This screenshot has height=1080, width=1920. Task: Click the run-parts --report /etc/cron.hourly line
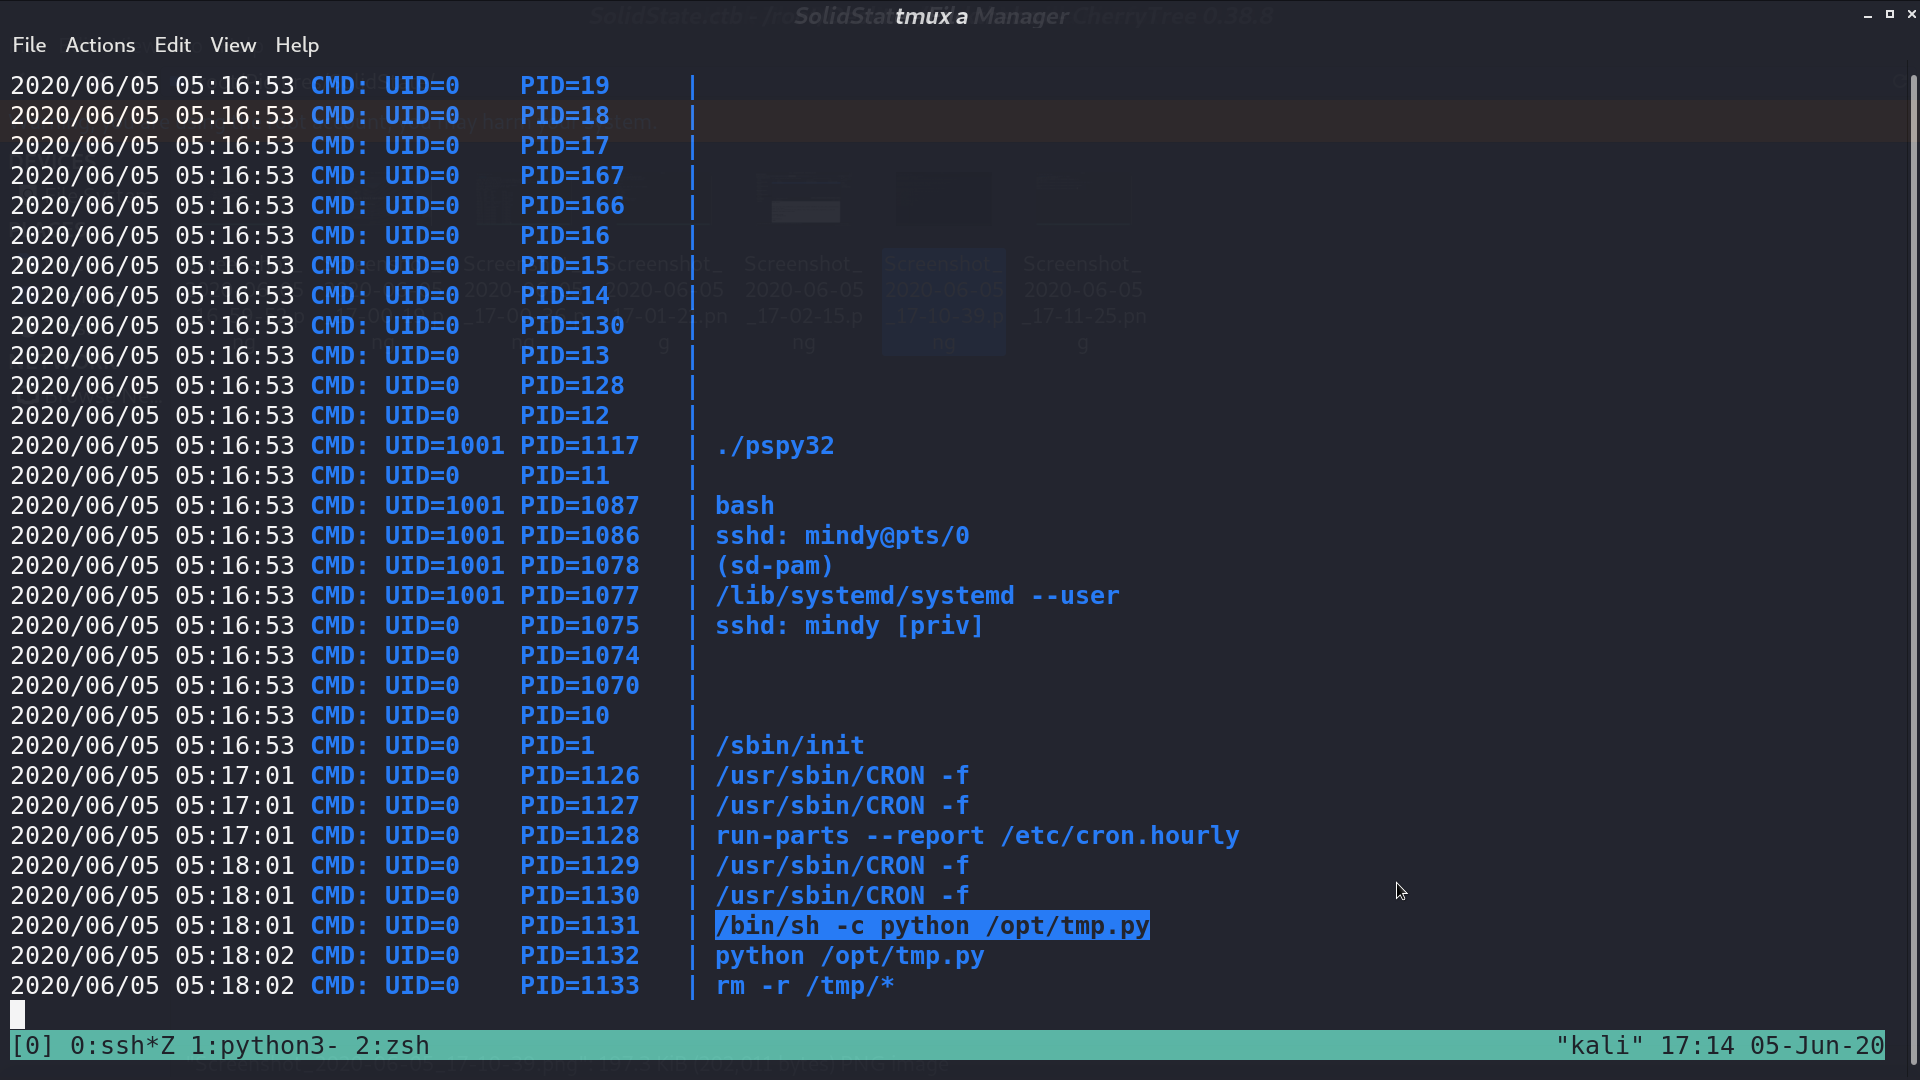tap(977, 836)
